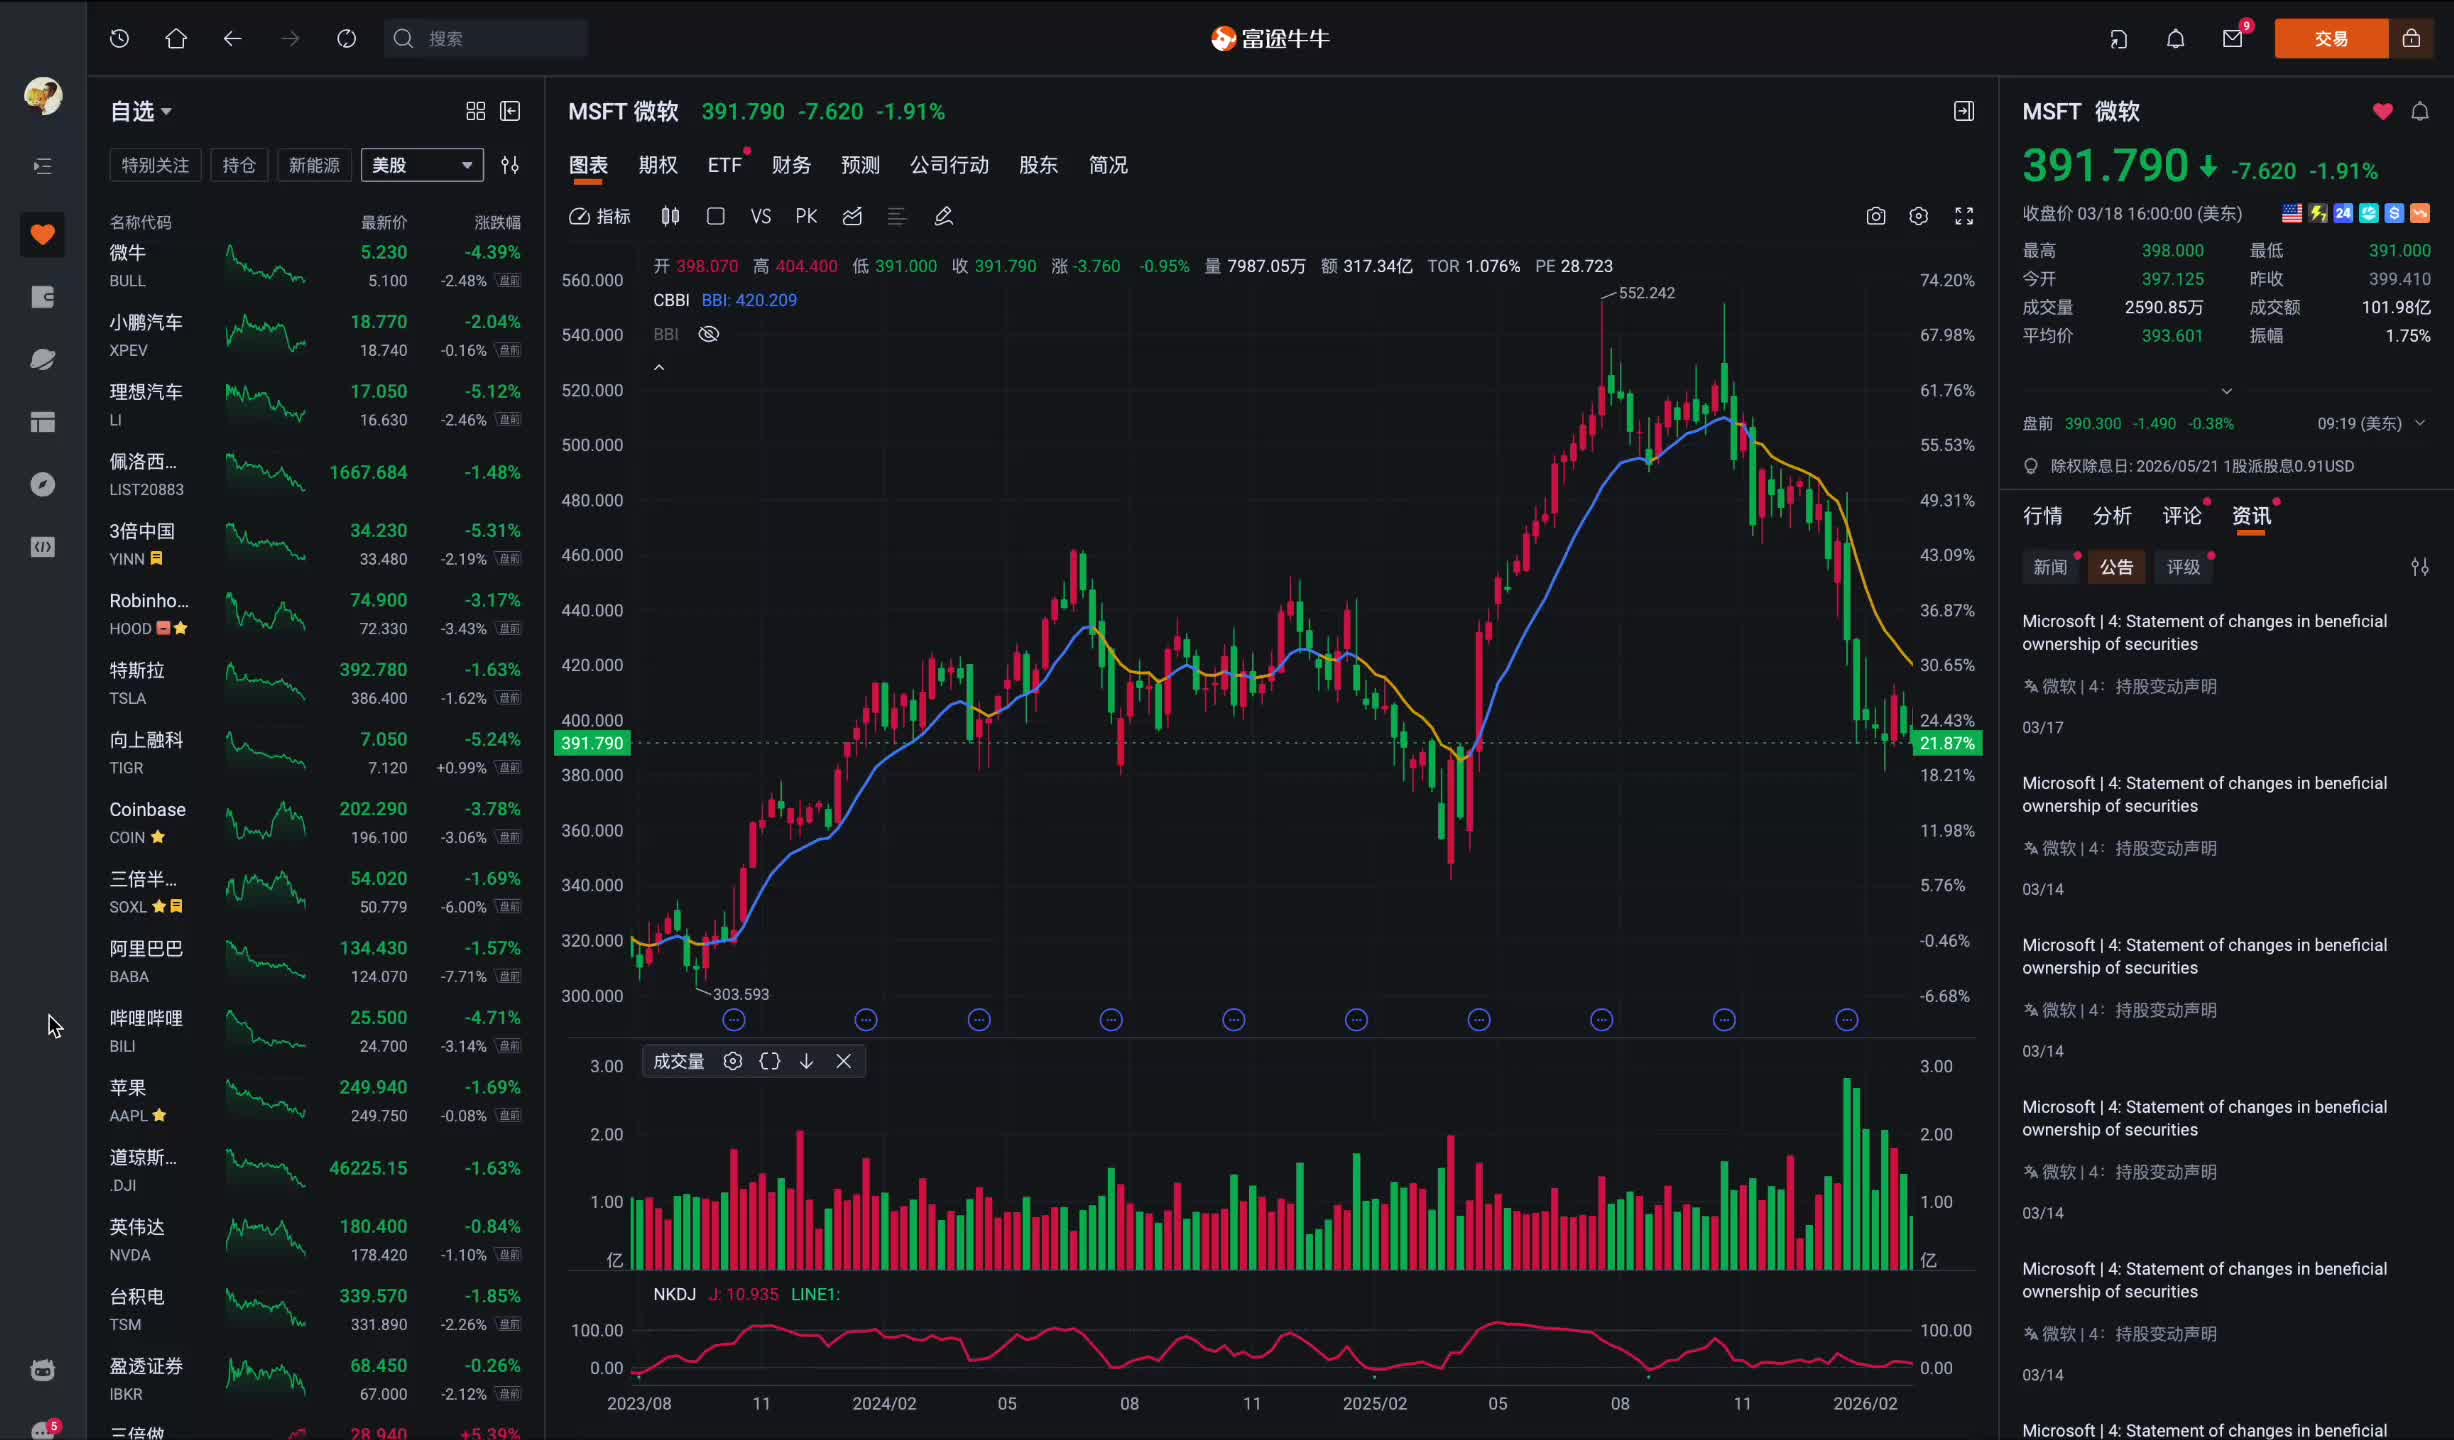This screenshot has width=2454, height=1440.
Task: Click the VS compare tool
Action: click(761, 217)
